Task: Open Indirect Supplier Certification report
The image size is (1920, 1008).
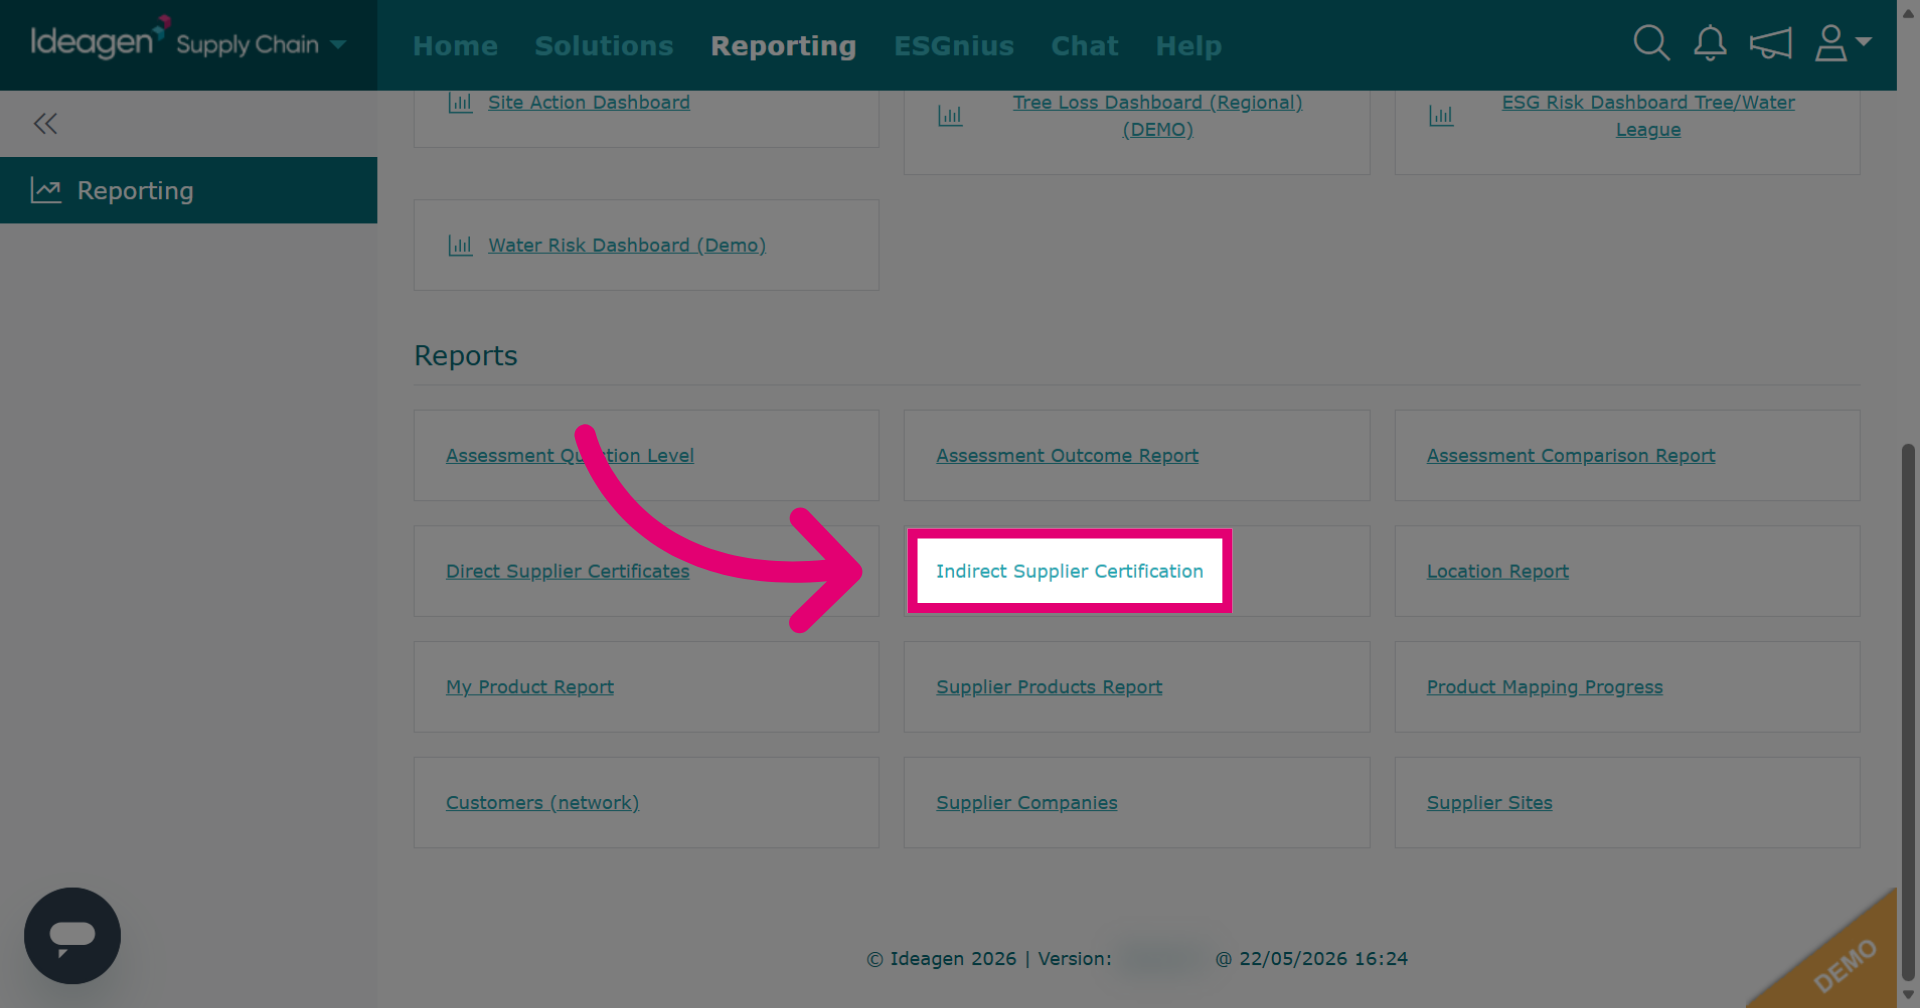Action: 1070,571
